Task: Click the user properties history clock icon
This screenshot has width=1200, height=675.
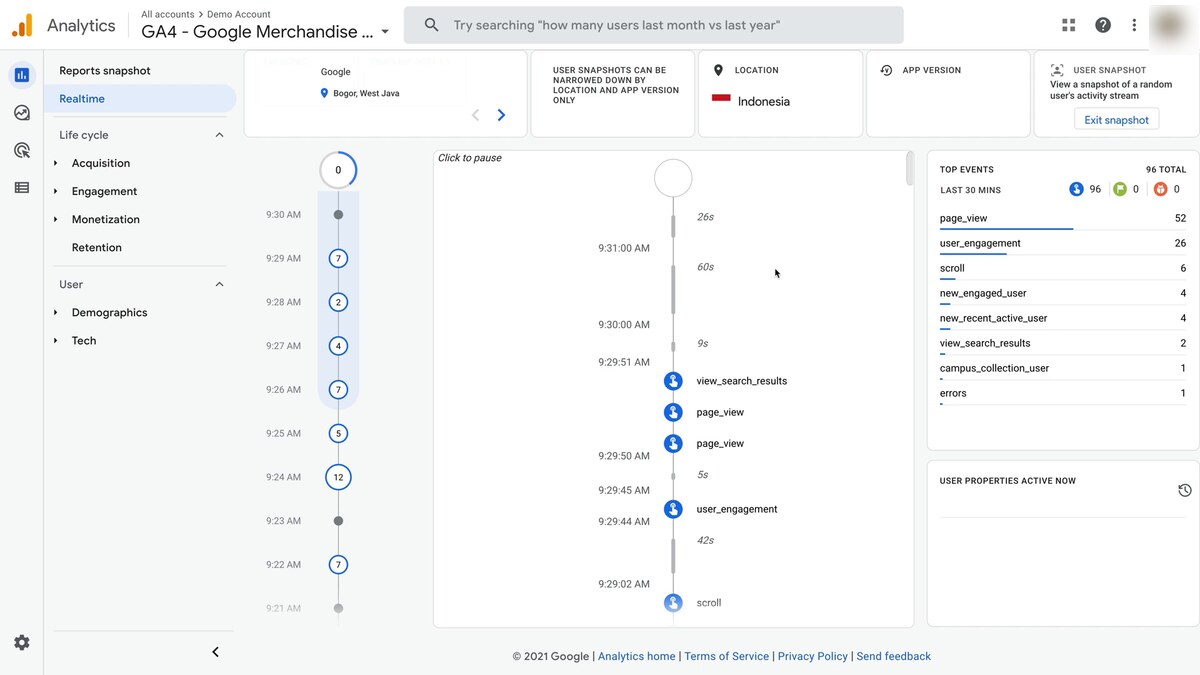Action: 1184,490
